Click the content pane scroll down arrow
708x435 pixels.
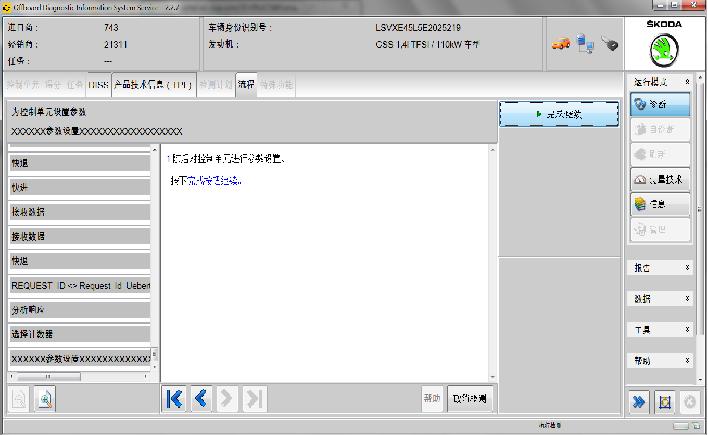[493, 377]
